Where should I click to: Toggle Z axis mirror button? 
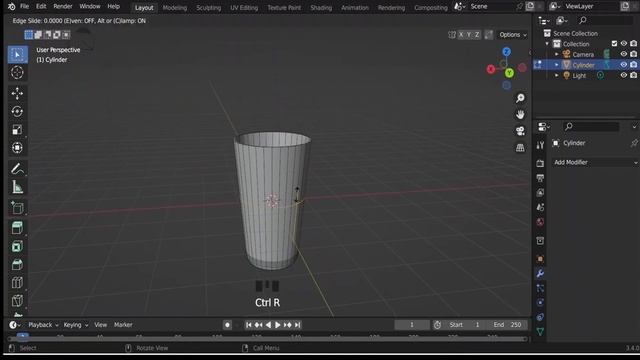(476, 35)
